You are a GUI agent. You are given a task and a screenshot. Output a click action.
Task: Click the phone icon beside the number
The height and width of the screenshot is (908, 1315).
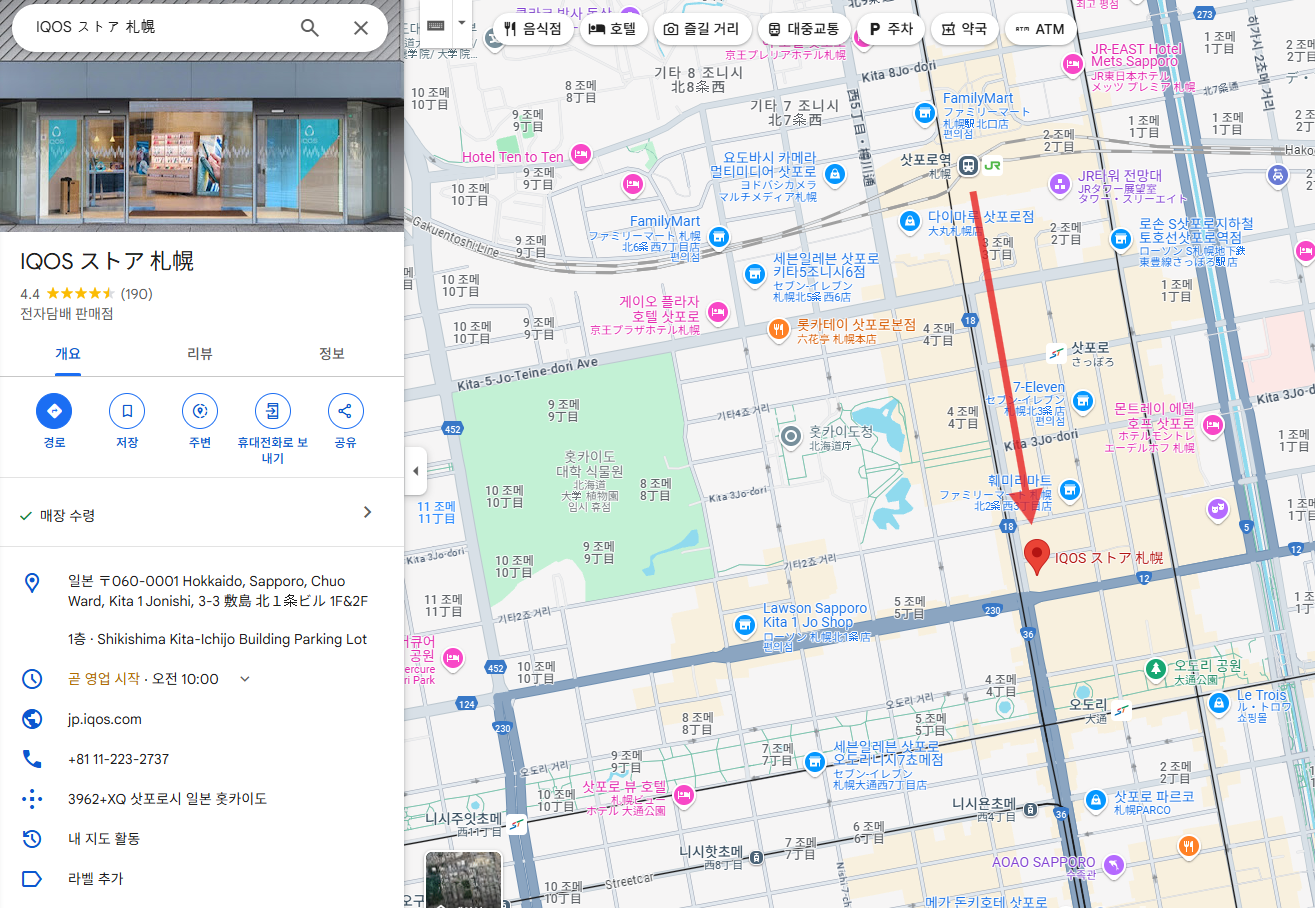point(32,759)
